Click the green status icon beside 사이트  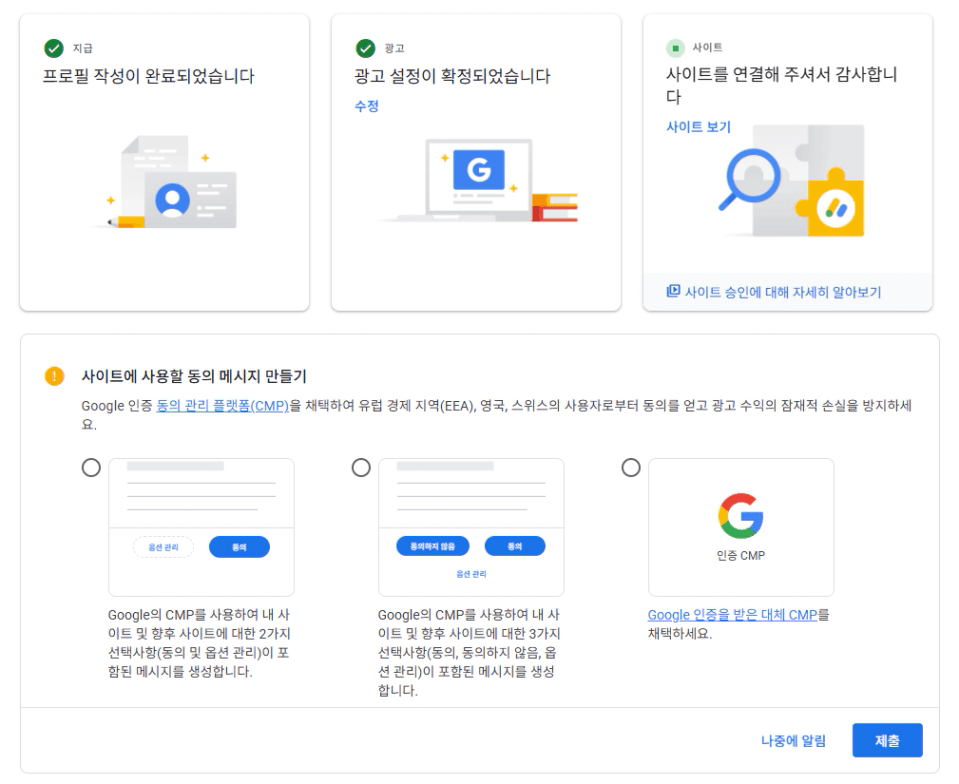tap(676, 48)
